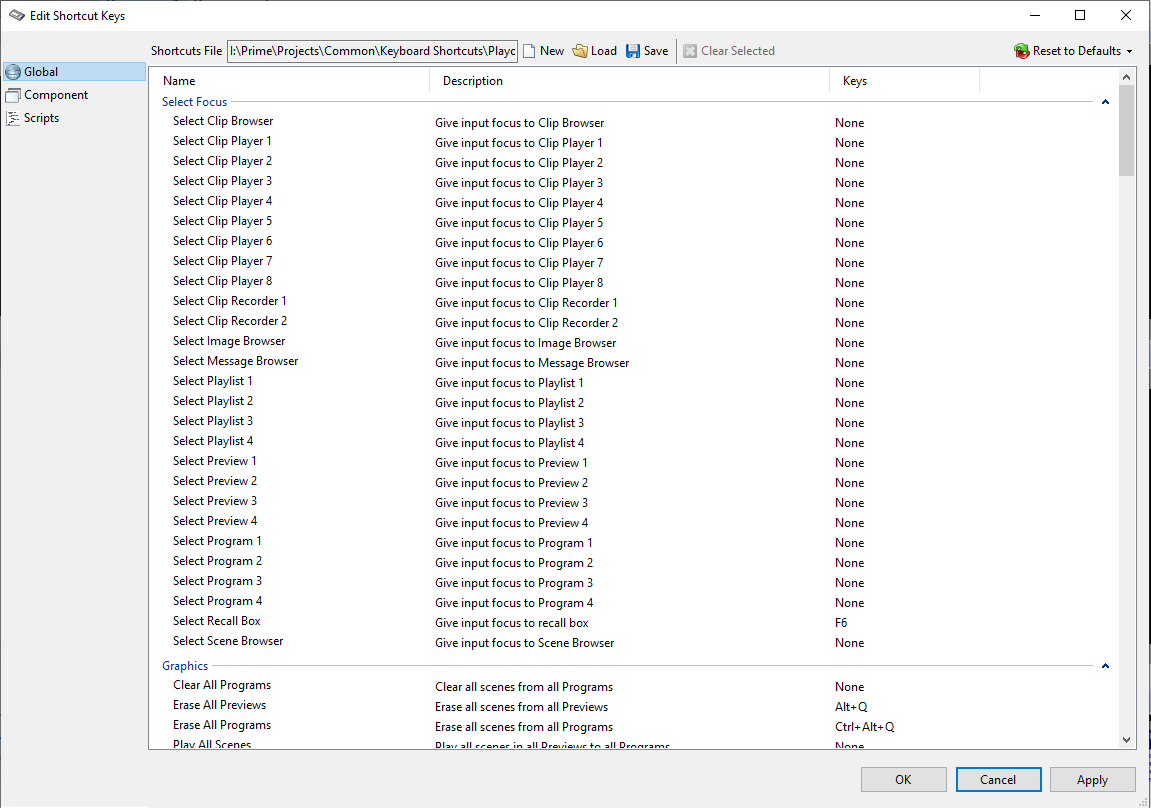The image size is (1151, 808).
Task: Select the Global globe icon in sidebar
Action: click(x=13, y=72)
